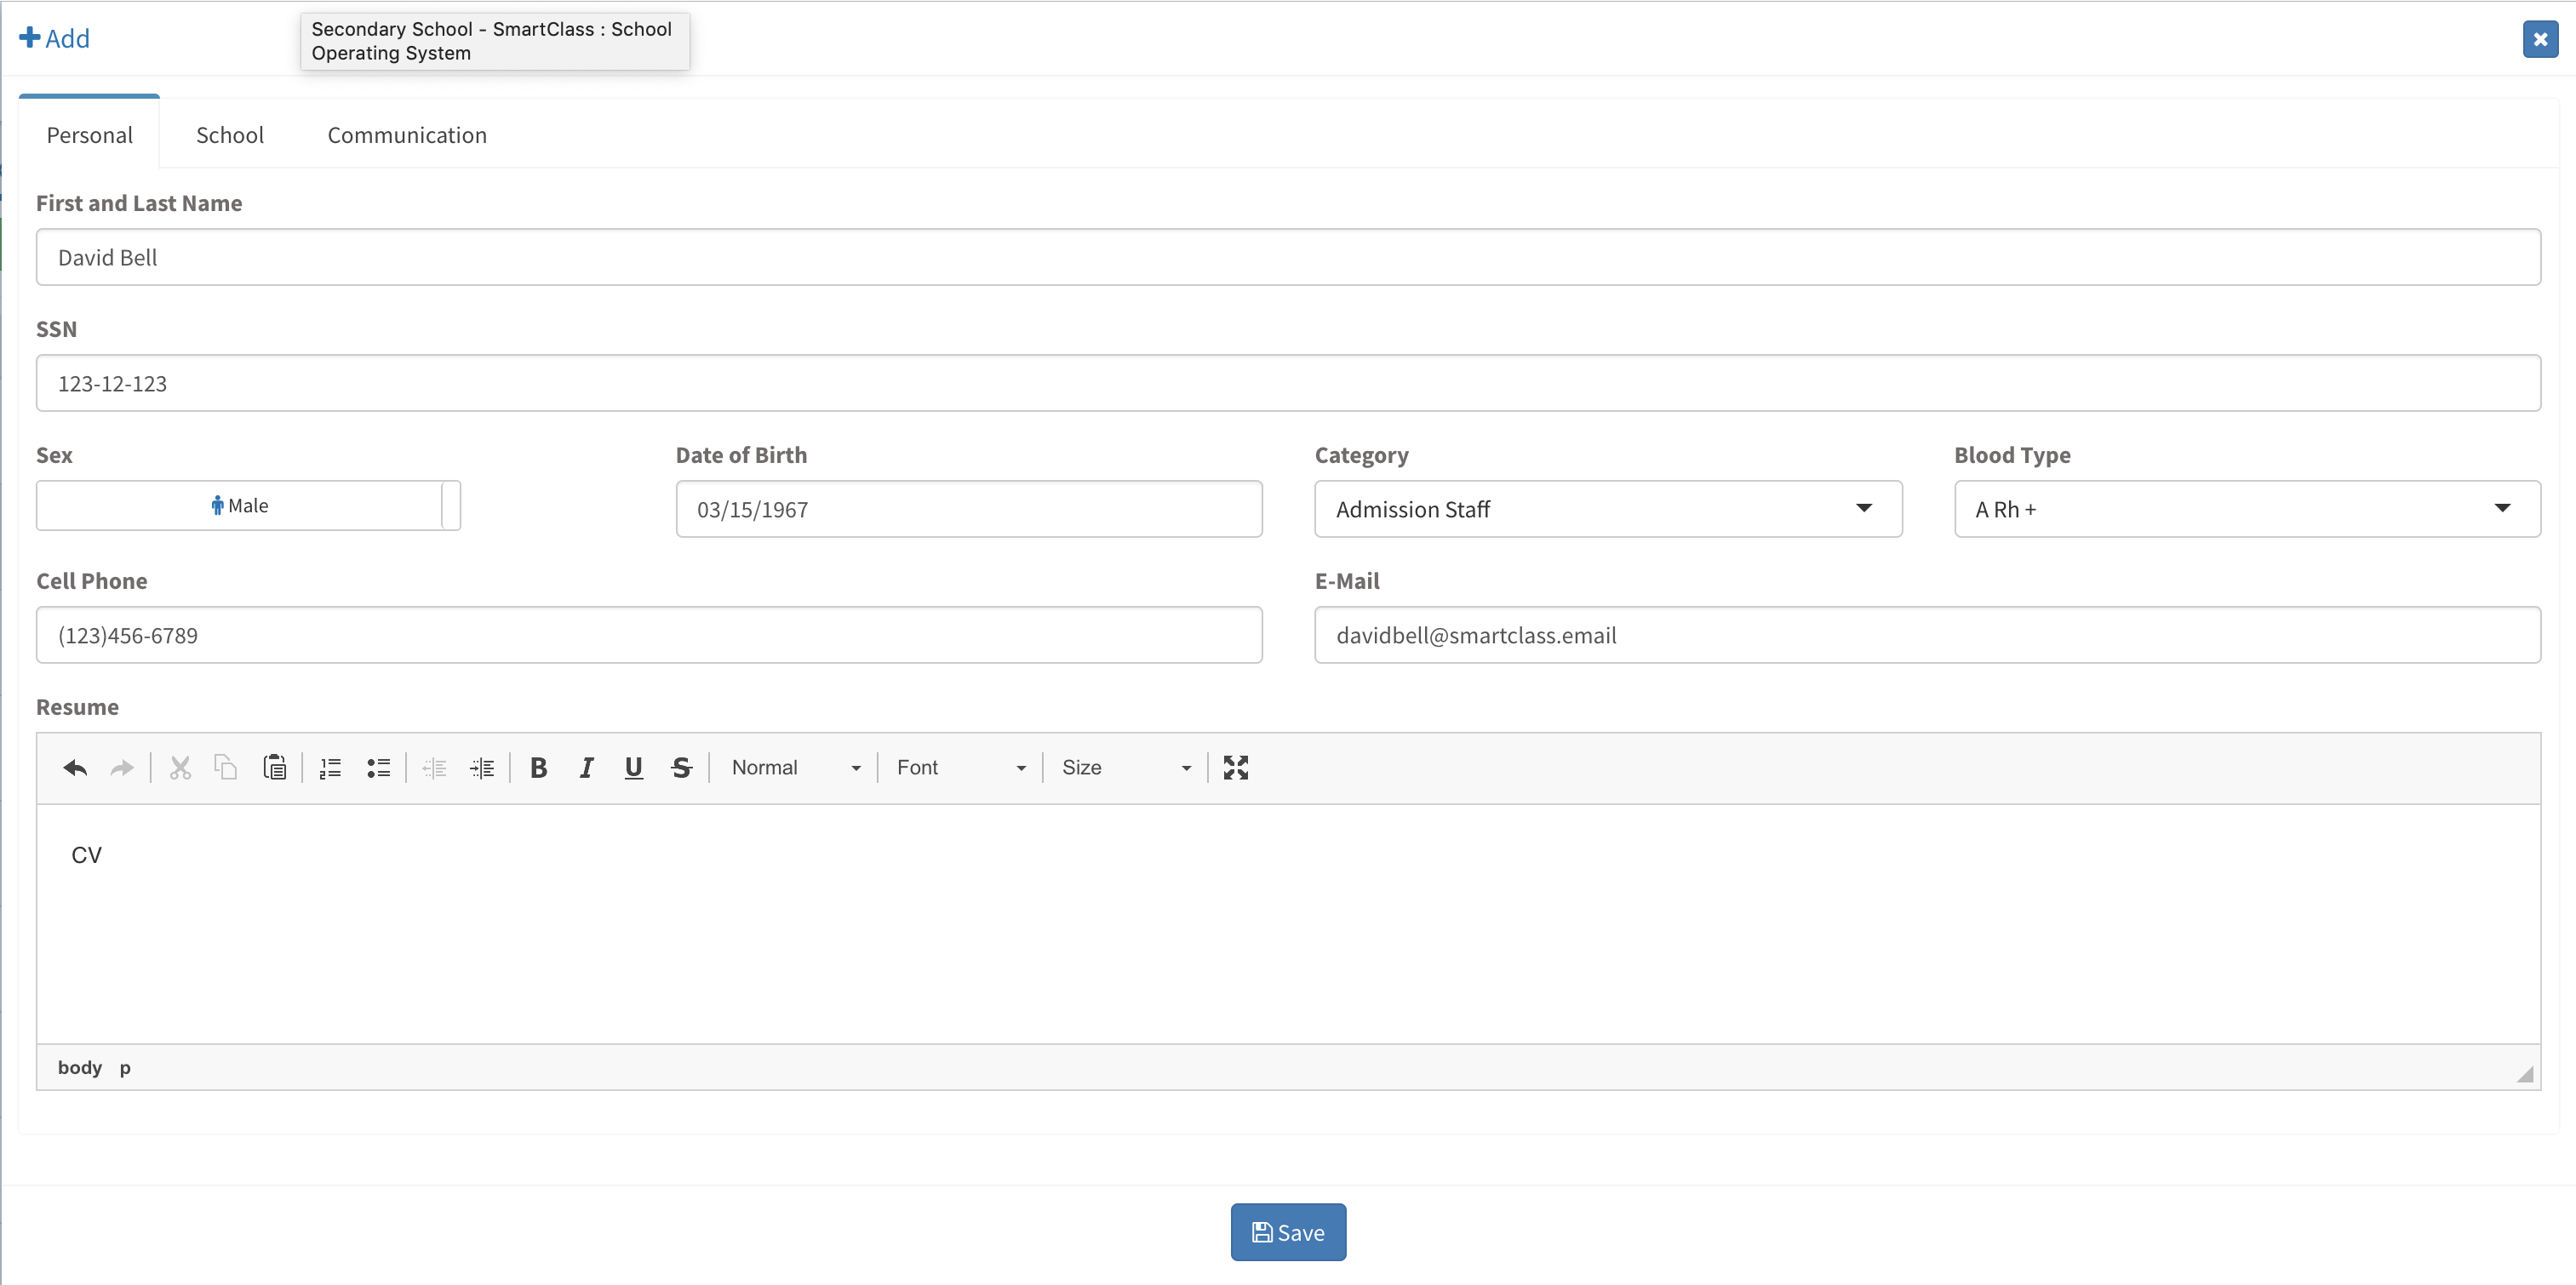The image size is (2576, 1285).
Task: Click the Undo arrow in Resume editor
Action: [x=75, y=767]
